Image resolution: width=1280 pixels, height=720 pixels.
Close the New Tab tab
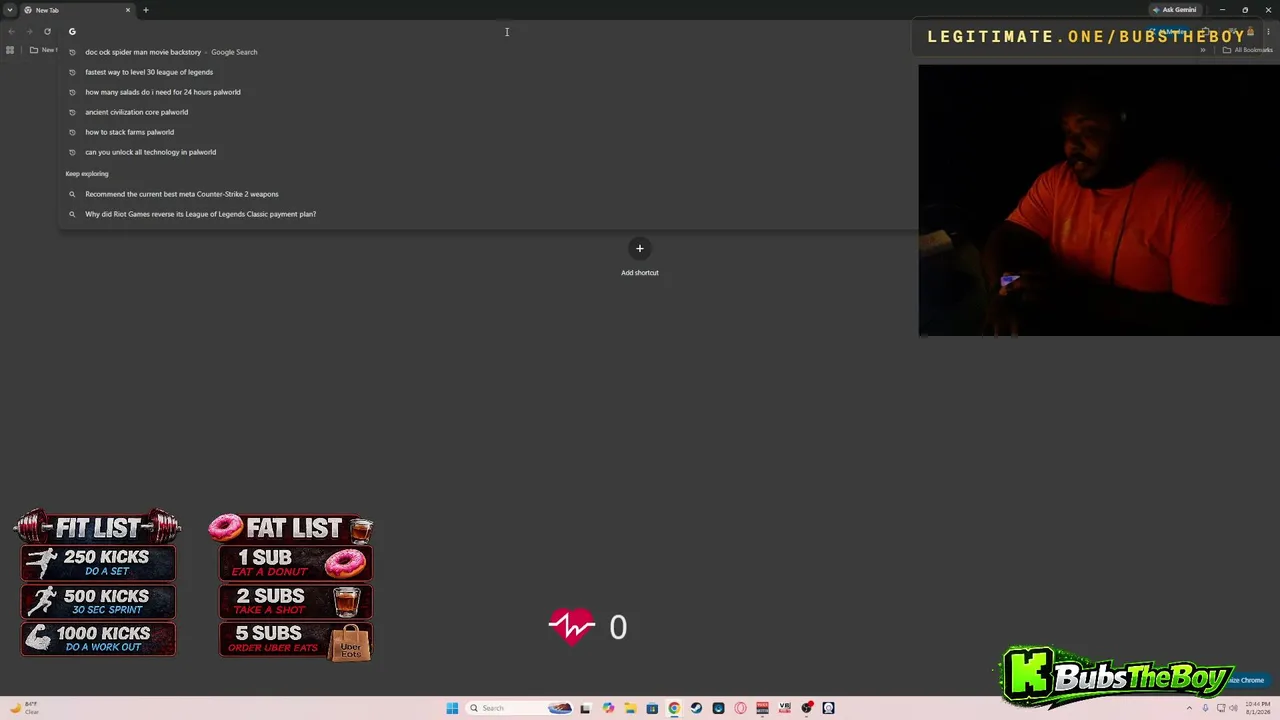pyautogui.click(x=128, y=10)
